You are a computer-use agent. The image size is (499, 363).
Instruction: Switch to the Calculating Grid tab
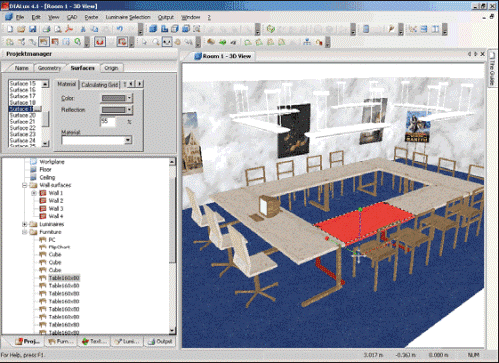click(x=100, y=85)
